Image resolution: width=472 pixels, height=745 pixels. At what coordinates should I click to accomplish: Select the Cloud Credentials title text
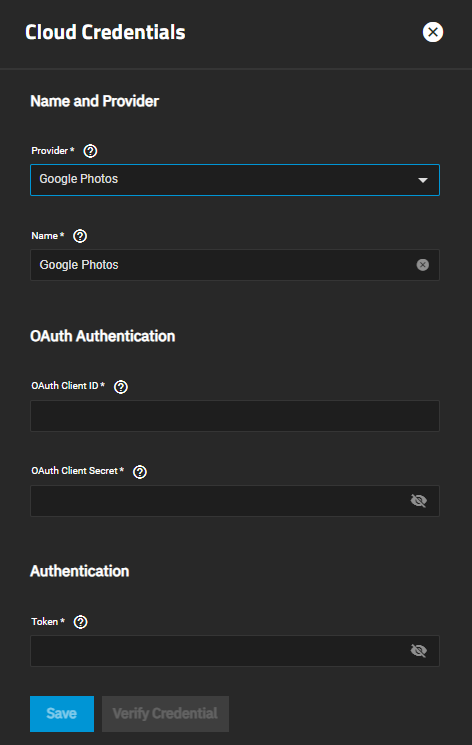[x=105, y=32]
